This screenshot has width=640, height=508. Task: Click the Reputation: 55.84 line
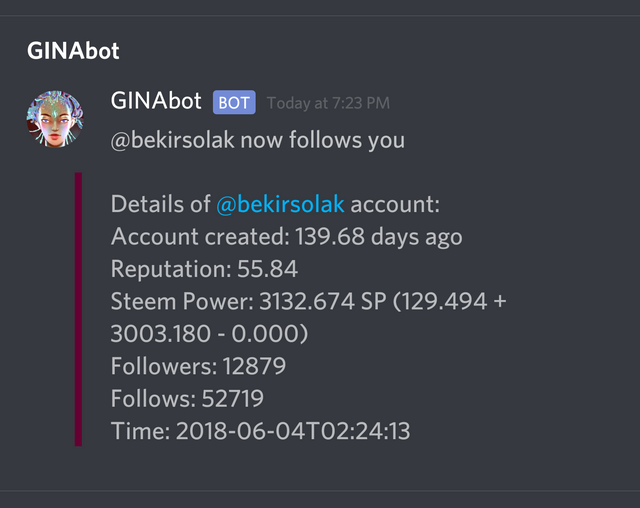pos(204,269)
